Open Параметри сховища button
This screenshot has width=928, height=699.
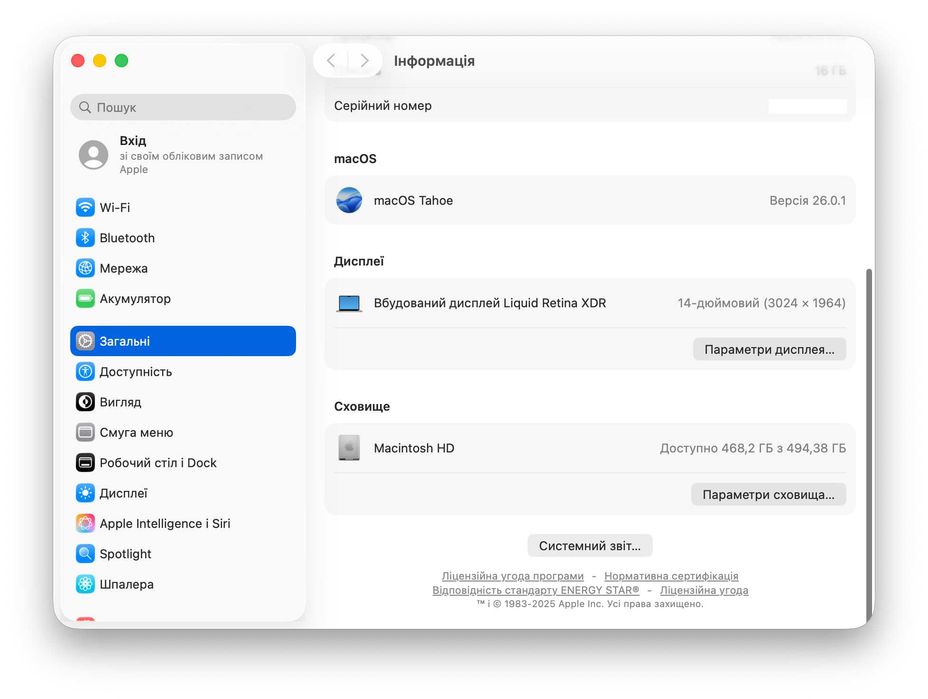tap(768, 494)
